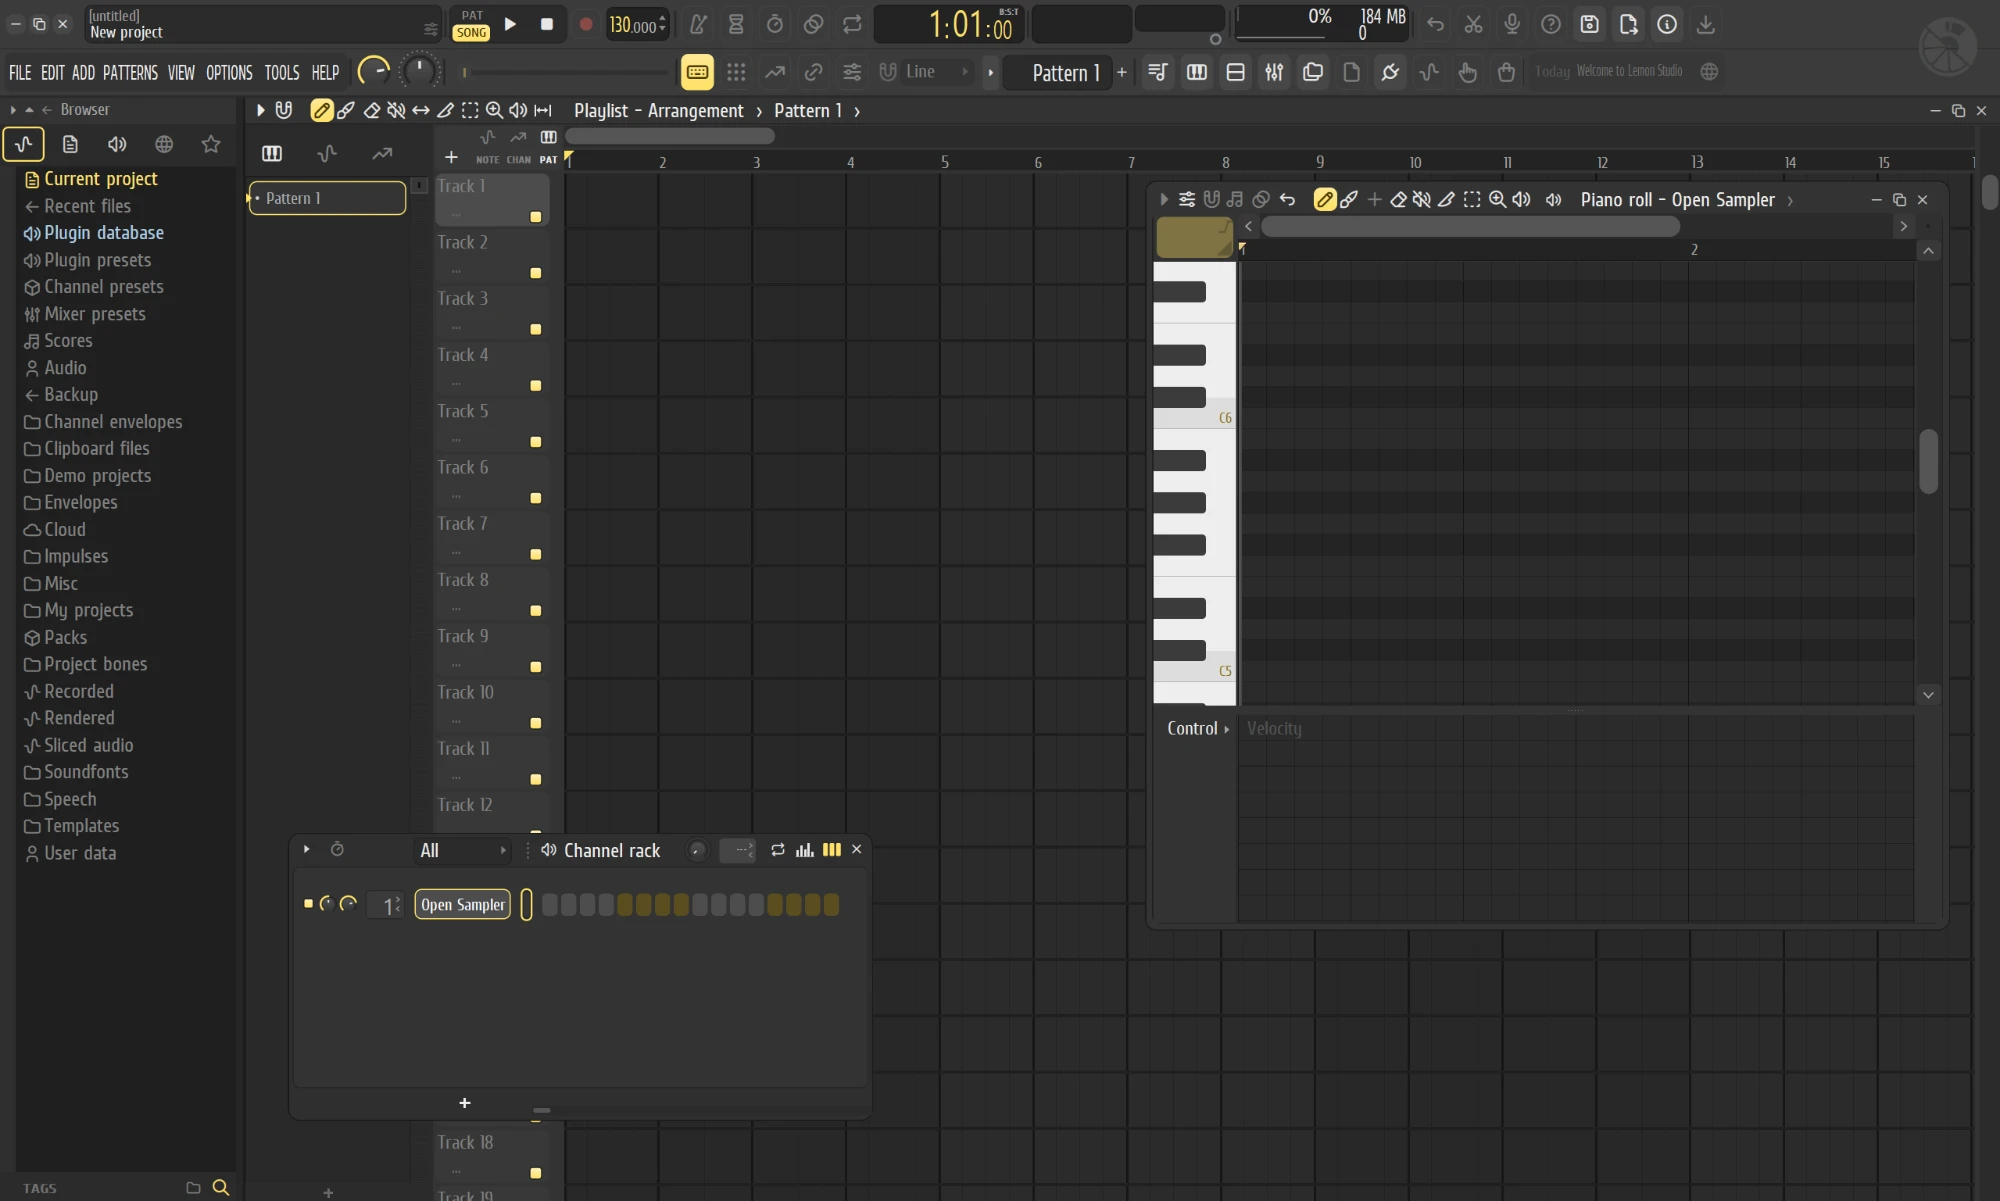This screenshot has height=1201, width=2000.
Task: Click the Open Sampler channel volume knob
Action: point(349,904)
